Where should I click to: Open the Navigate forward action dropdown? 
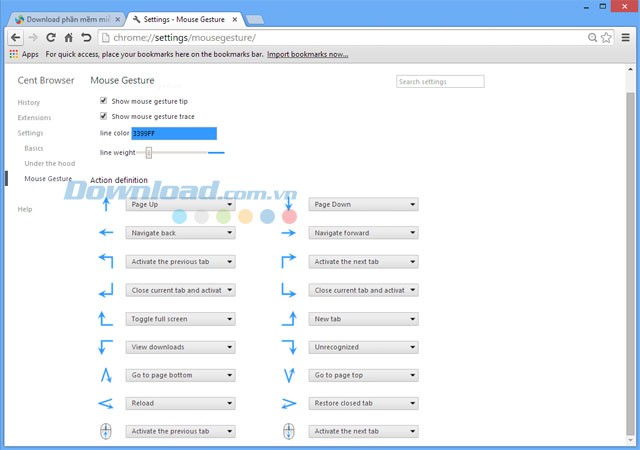click(363, 233)
